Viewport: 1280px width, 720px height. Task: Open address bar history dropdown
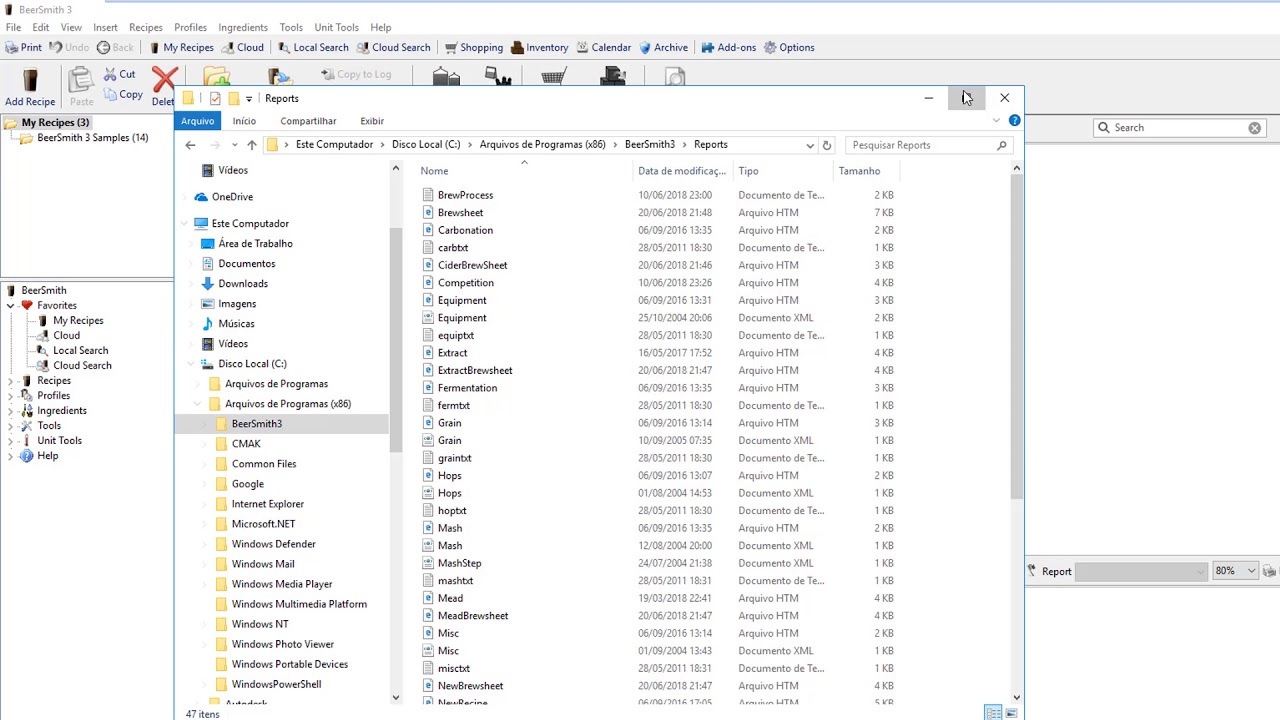809,145
